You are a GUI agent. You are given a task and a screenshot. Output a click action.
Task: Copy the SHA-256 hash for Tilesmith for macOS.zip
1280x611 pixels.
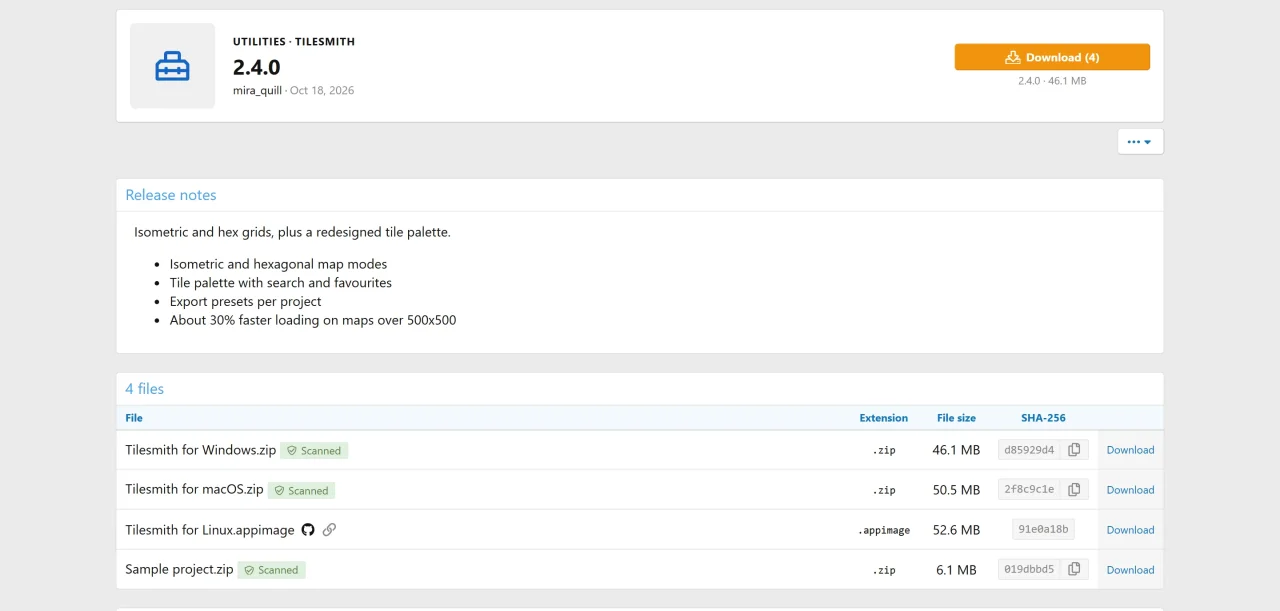(x=1074, y=490)
